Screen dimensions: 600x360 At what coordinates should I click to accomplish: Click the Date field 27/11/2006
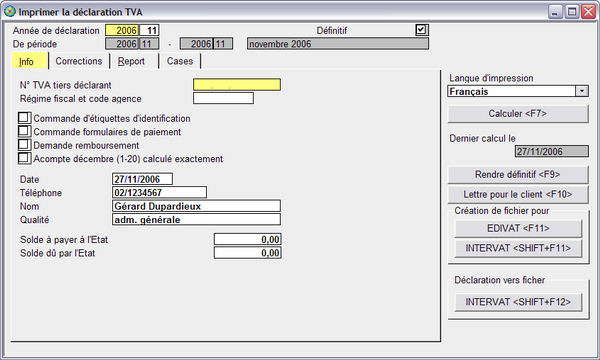142,179
